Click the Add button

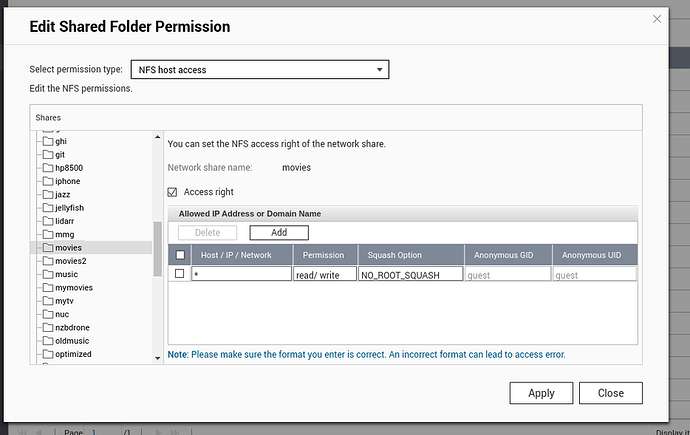[x=279, y=232]
